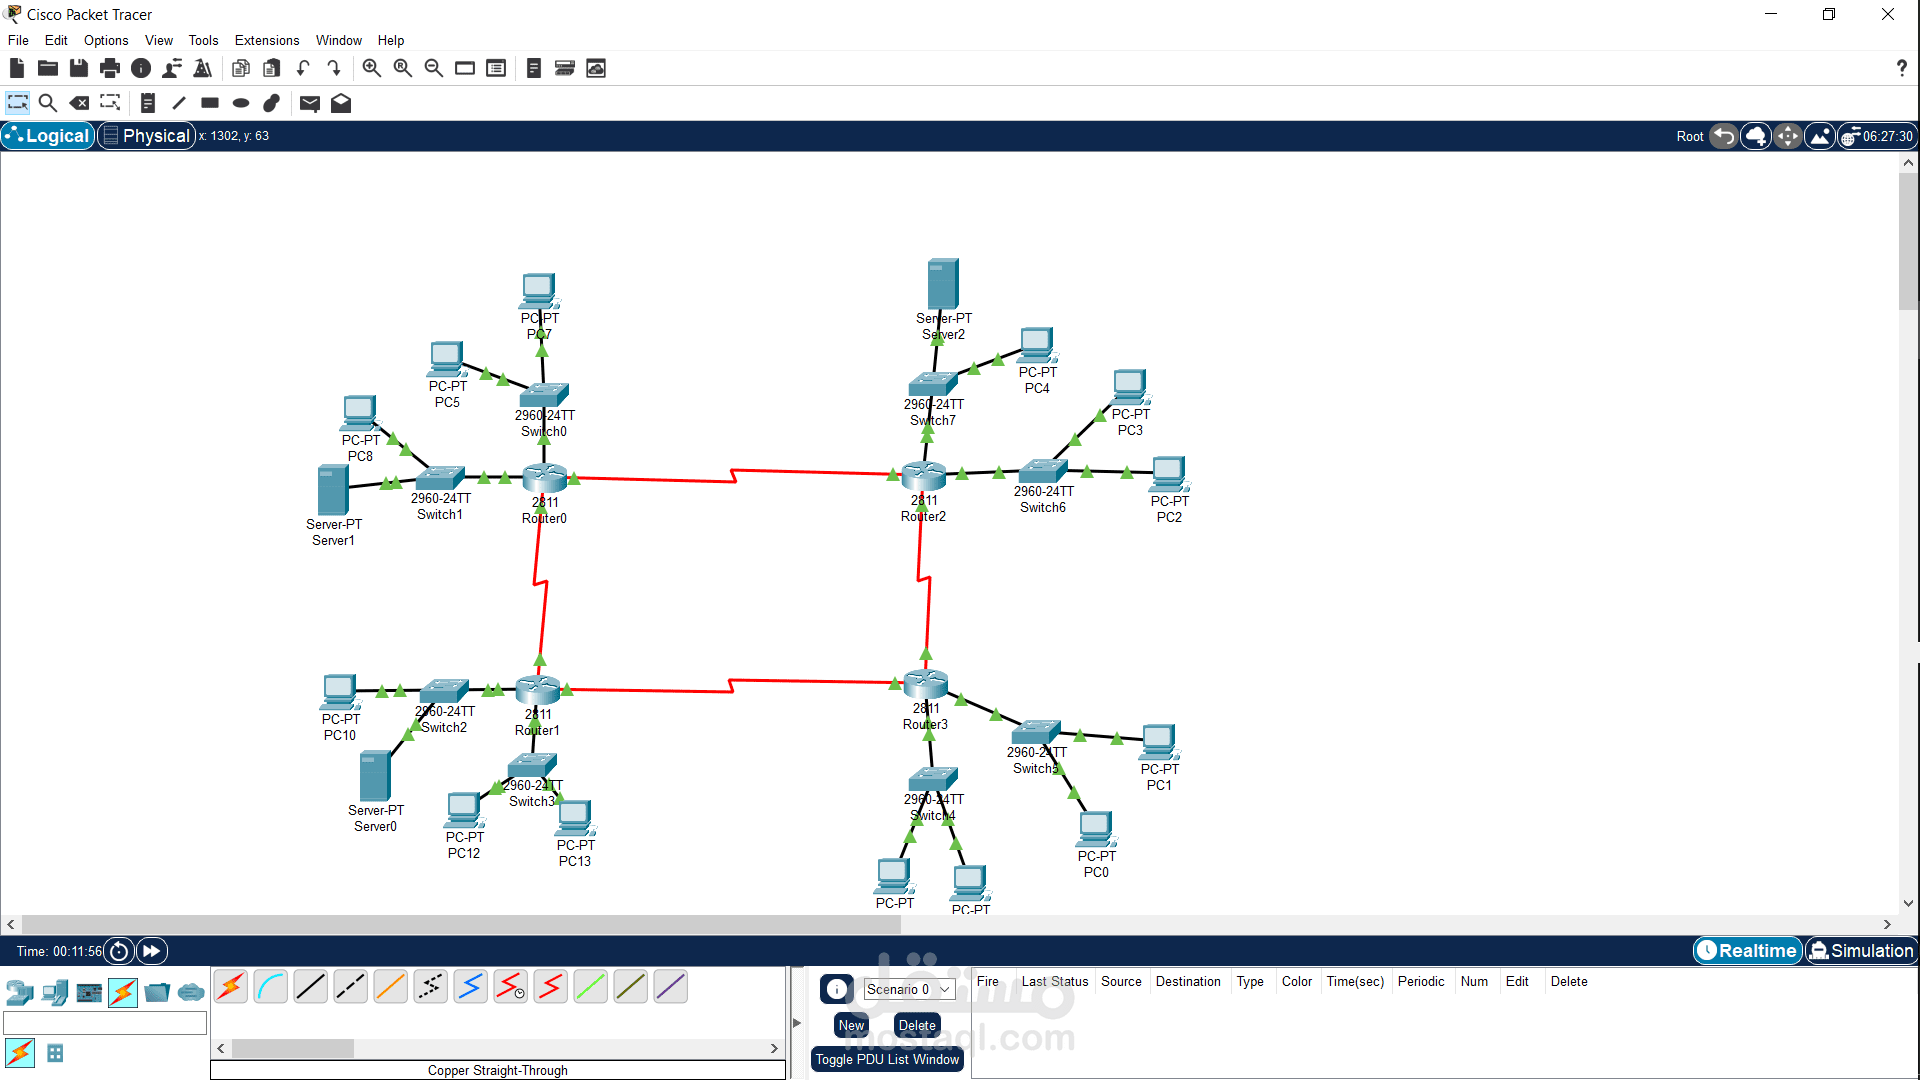Open the Extensions menu
Image resolution: width=1920 pixels, height=1080 pixels.
(267, 40)
